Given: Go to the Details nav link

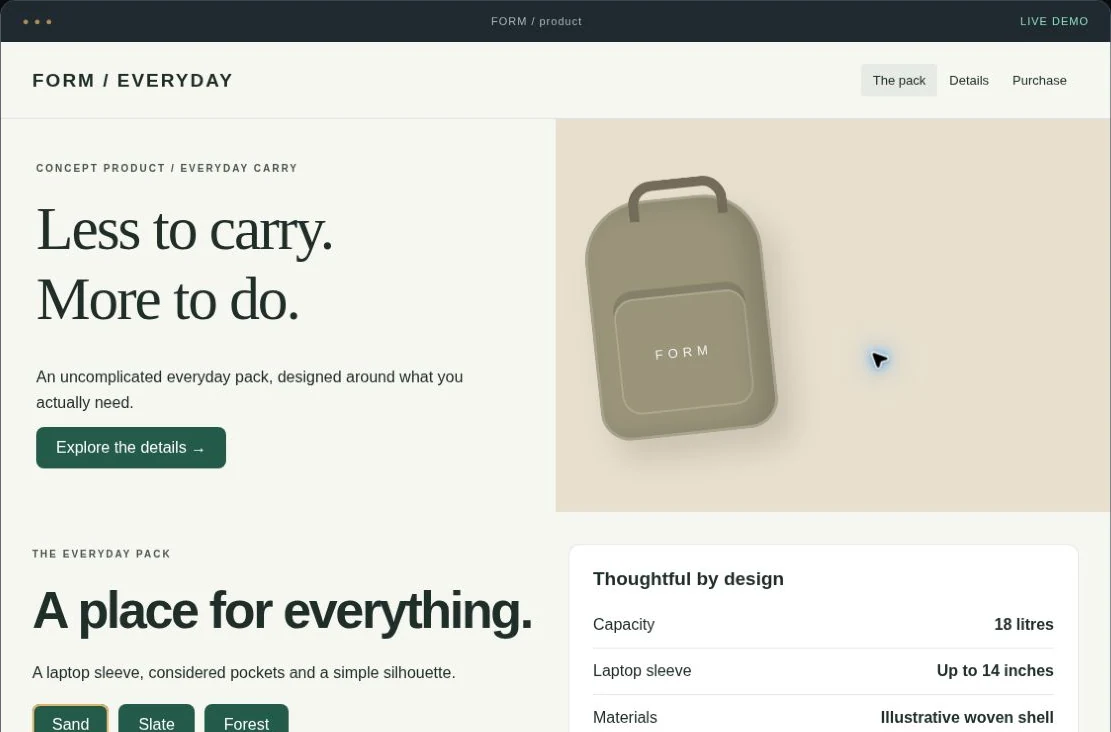Looking at the screenshot, I should click(x=969, y=80).
